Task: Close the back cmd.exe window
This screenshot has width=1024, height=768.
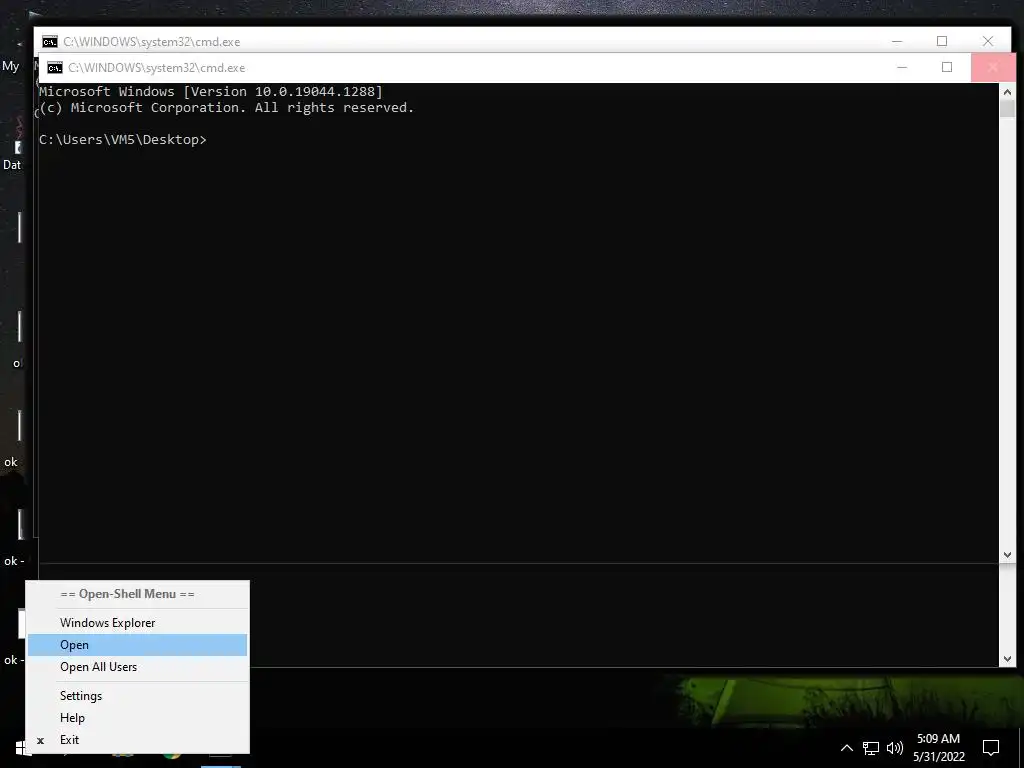Action: tap(987, 41)
